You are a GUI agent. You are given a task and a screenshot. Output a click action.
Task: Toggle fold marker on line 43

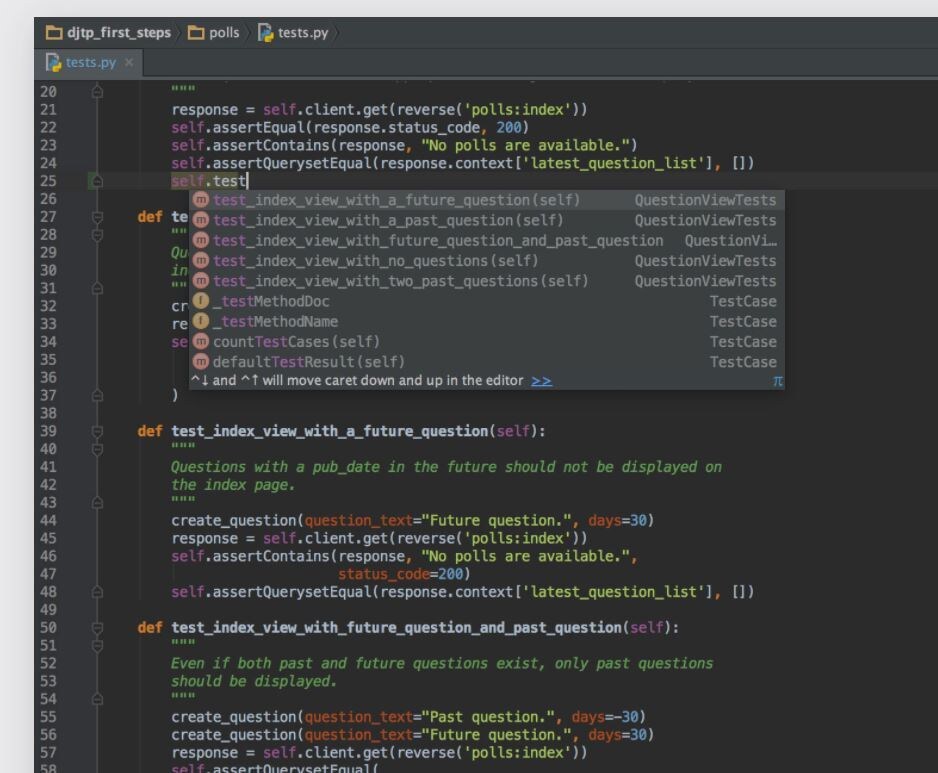(97, 503)
